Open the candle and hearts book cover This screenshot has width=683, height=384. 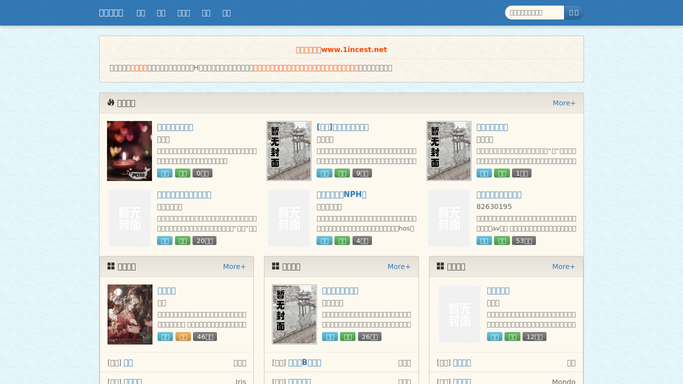click(129, 151)
